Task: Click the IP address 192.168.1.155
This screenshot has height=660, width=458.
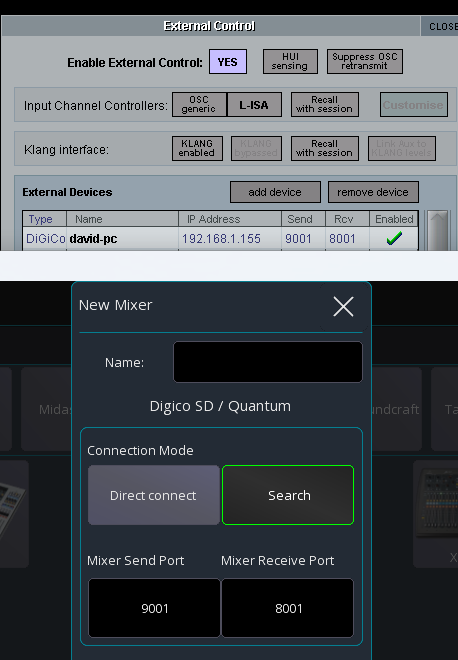Action: 229,239
